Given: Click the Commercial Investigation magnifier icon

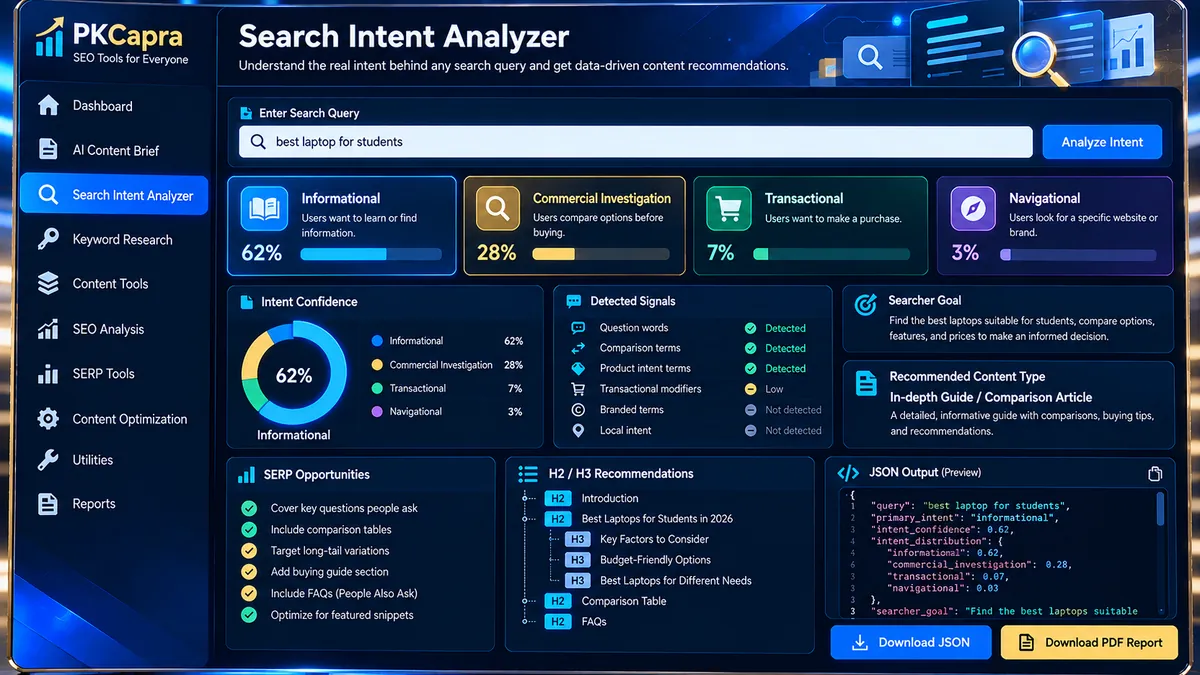Looking at the screenshot, I should 498,209.
